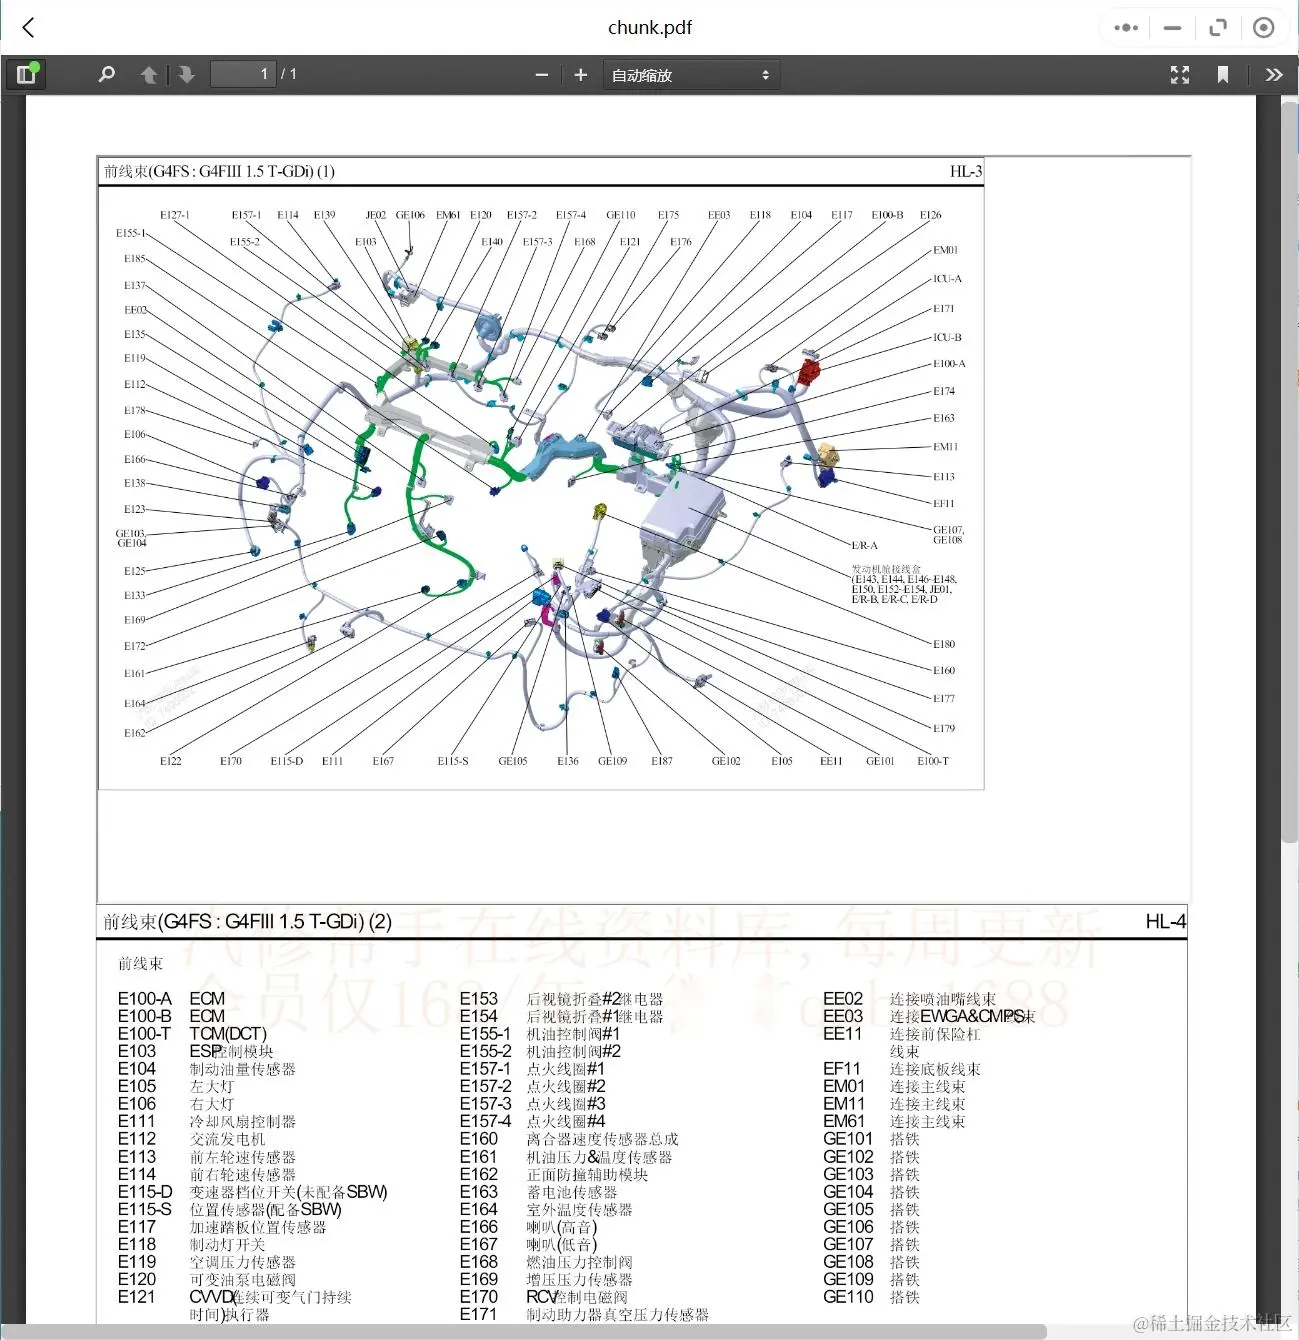The image size is (1299, 1340).
Task: Switch to presentation fullscreen mode
Action: (x=1180, y=74)
